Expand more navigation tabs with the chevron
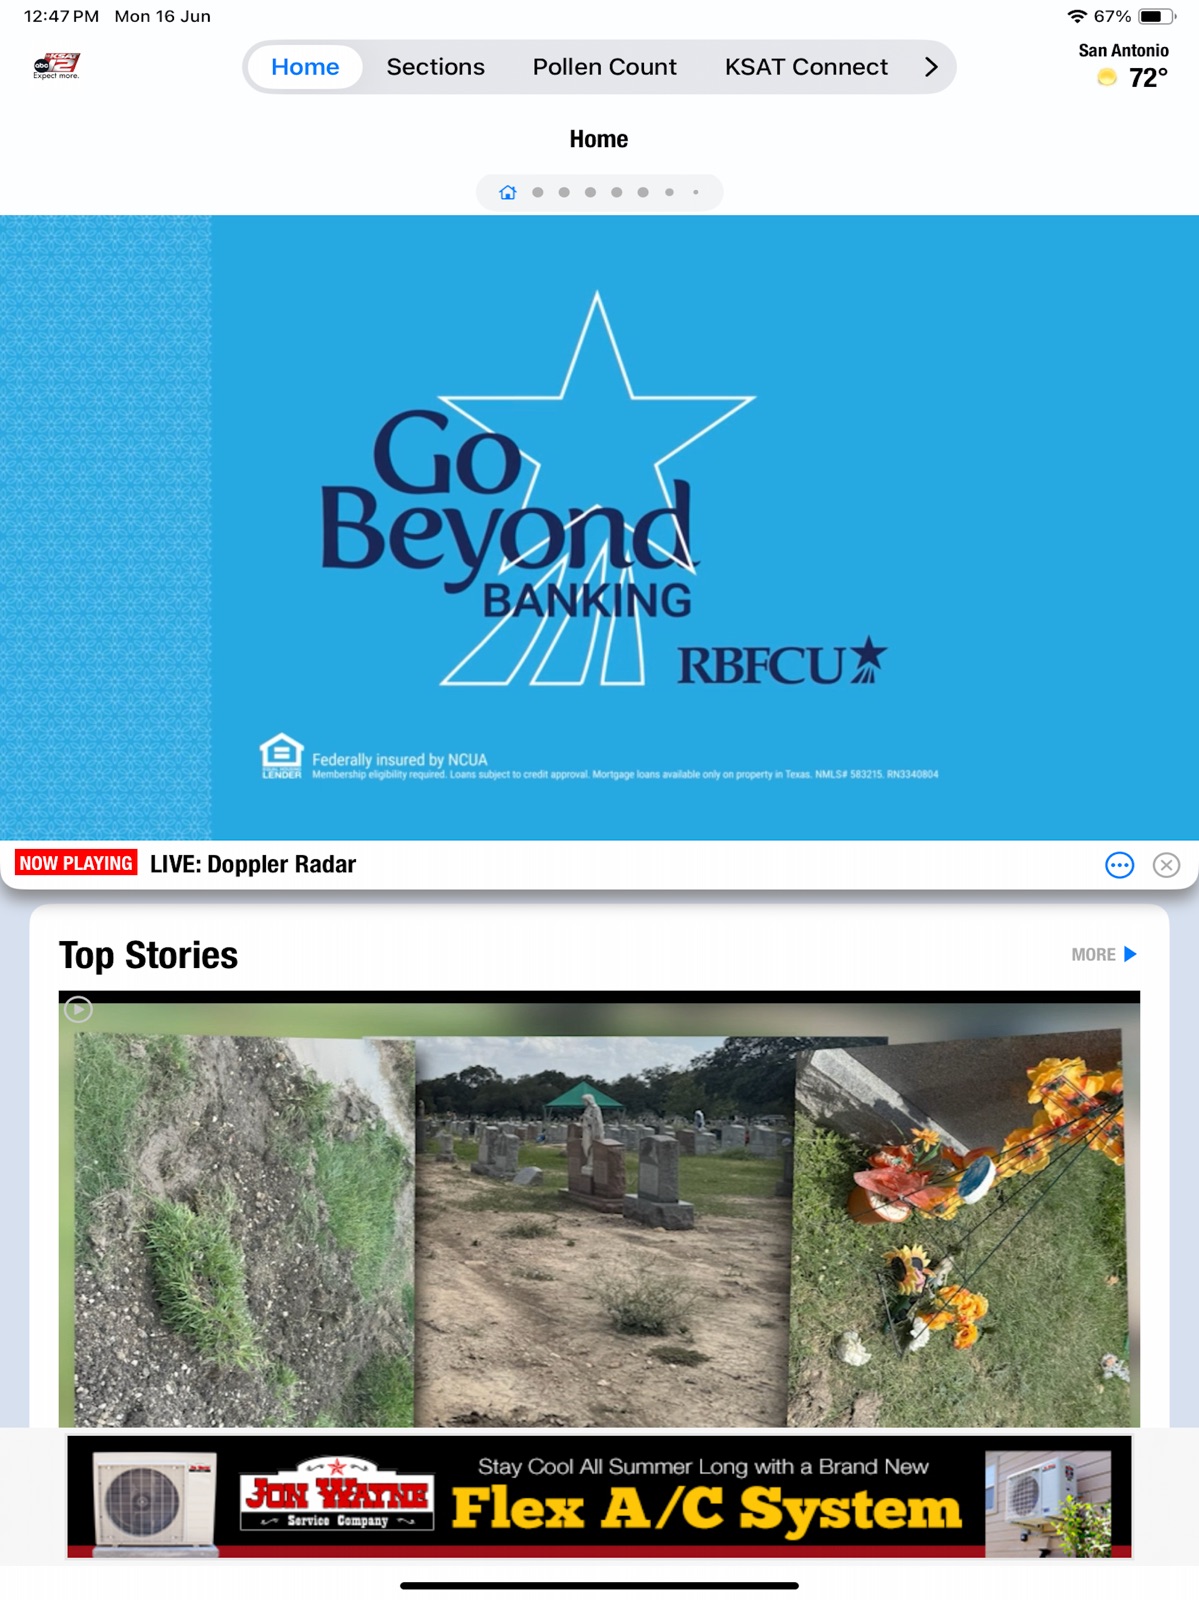 tap(931, 67)
